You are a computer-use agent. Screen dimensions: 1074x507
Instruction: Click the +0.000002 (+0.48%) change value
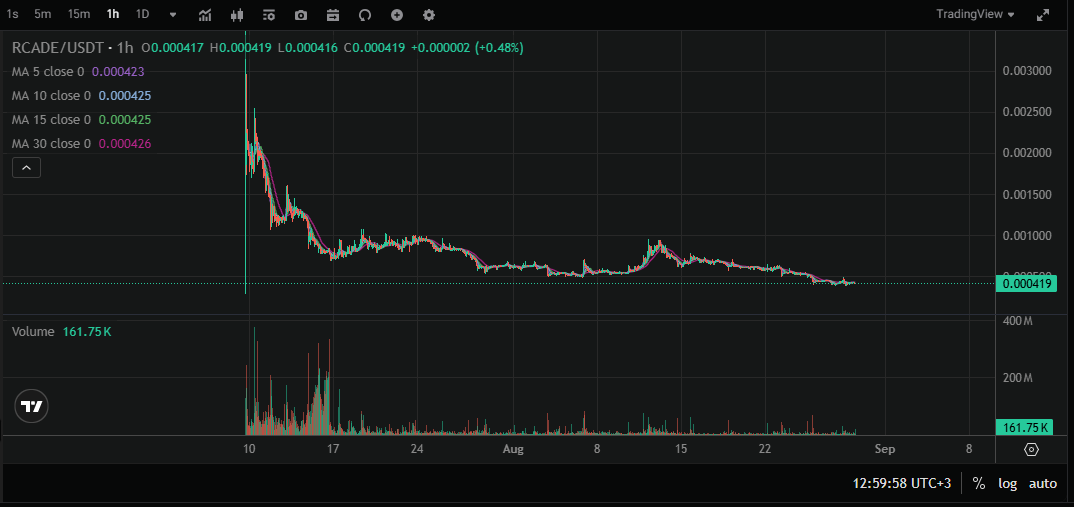(x=467, y=48)
